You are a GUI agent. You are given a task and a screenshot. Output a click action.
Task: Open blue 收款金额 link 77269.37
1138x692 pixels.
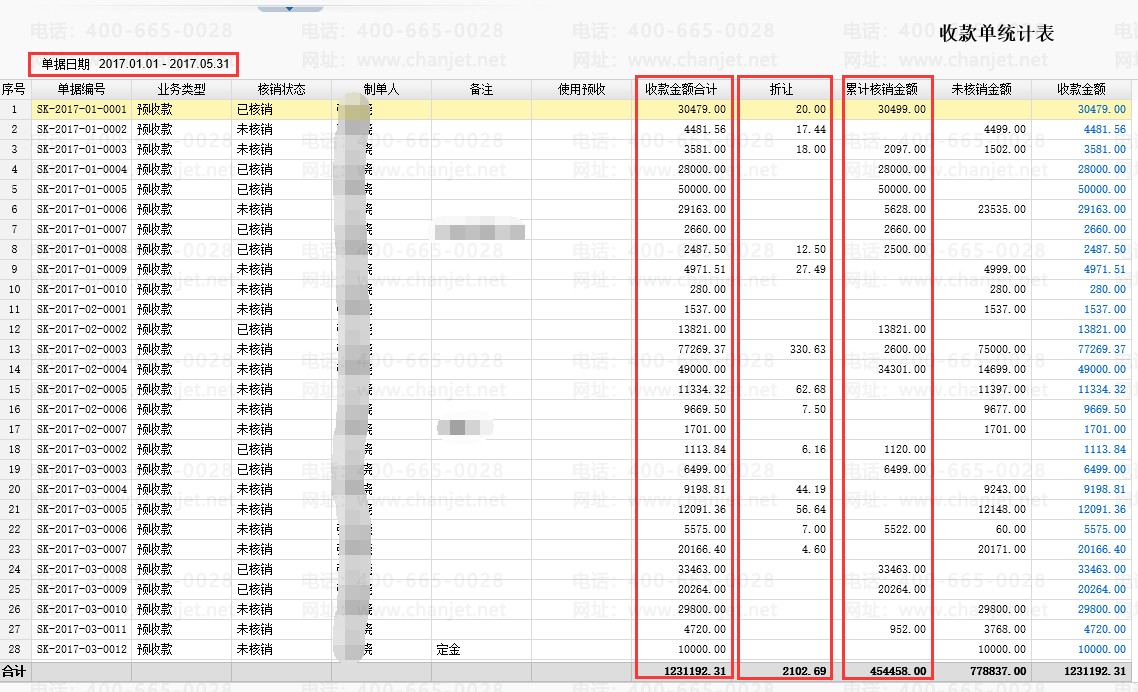click(x=1102, y=349)
